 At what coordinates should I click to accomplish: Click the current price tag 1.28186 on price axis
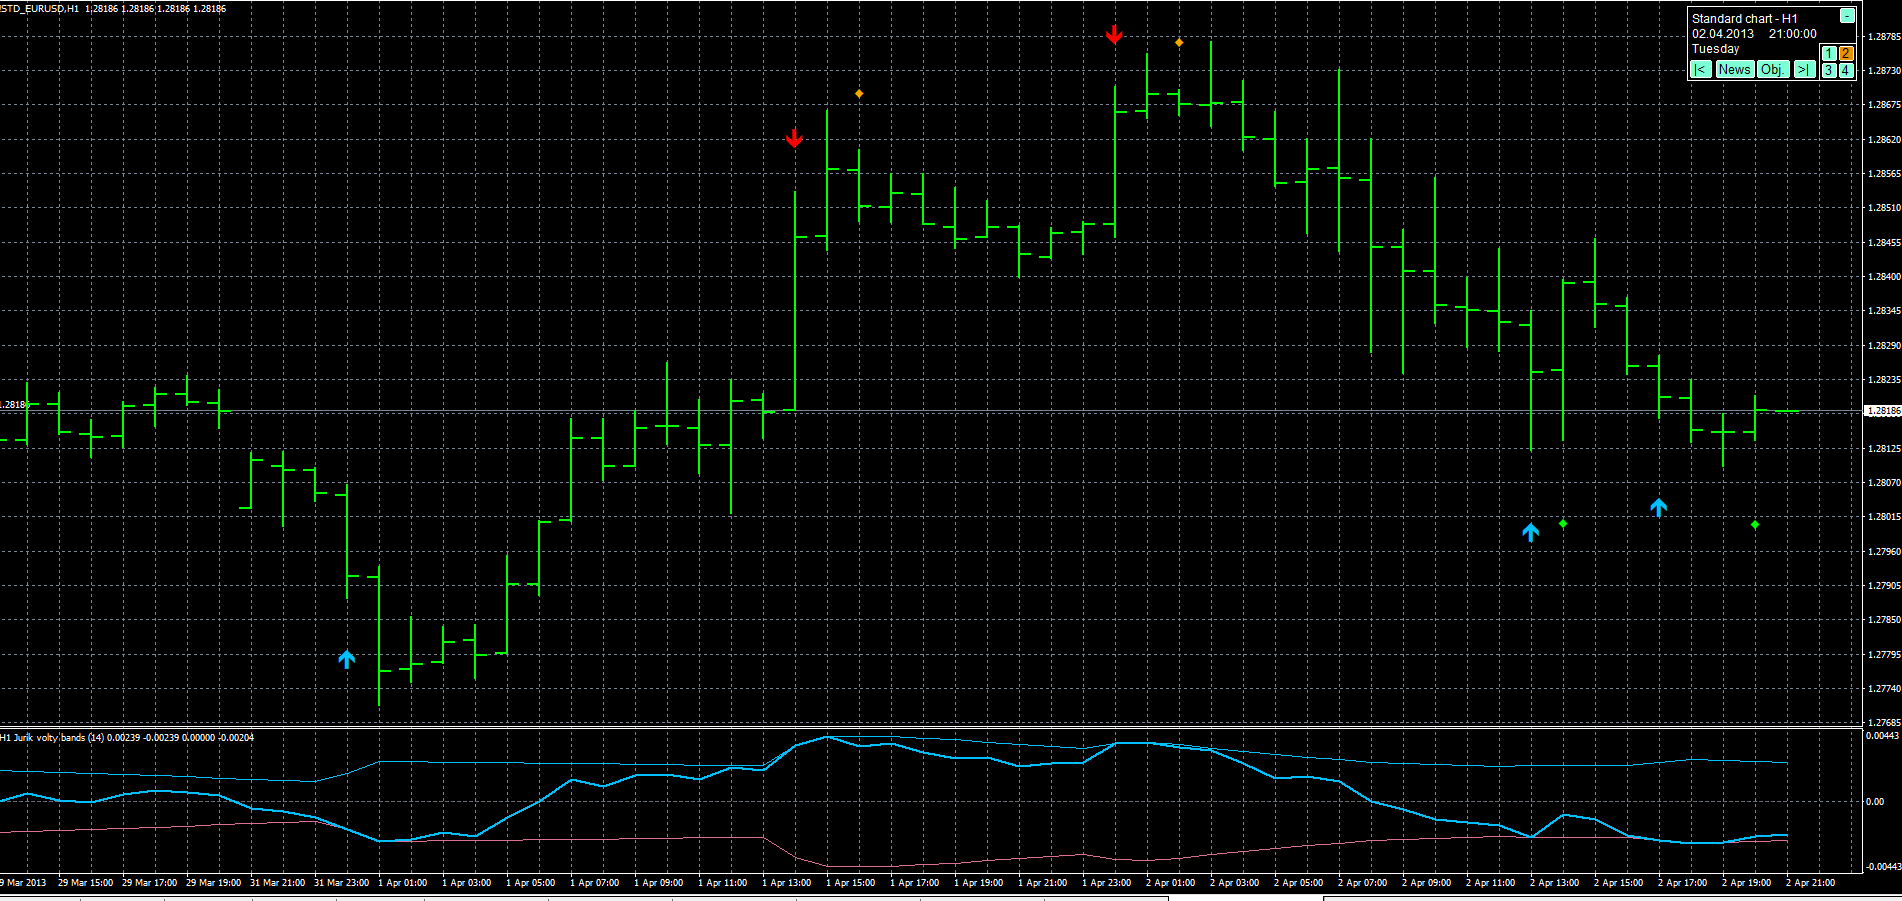pyautogui.click(x=1882, y=411)
